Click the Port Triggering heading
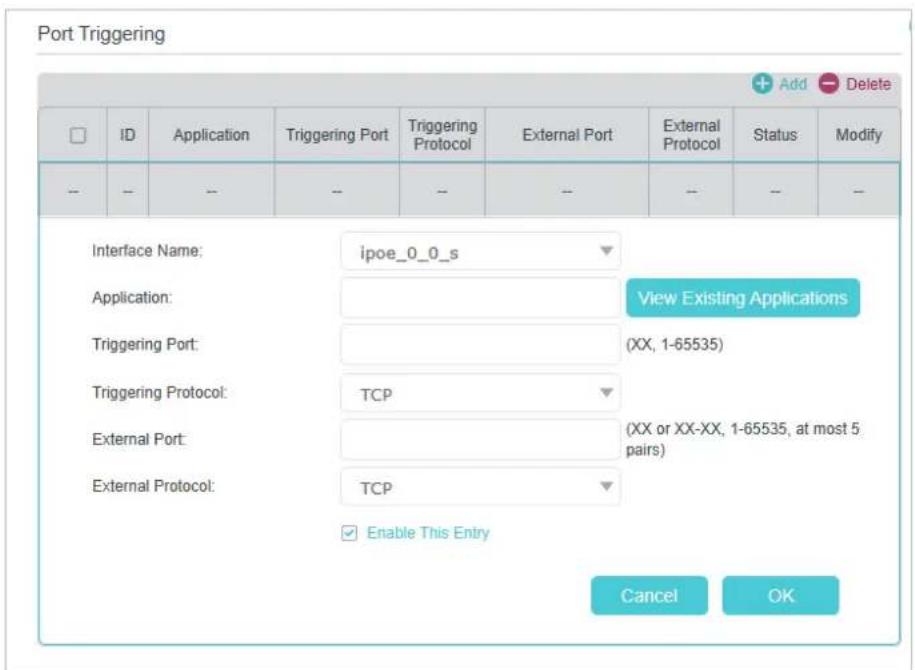This screenshot has height=670, width=915. [101, 34]
